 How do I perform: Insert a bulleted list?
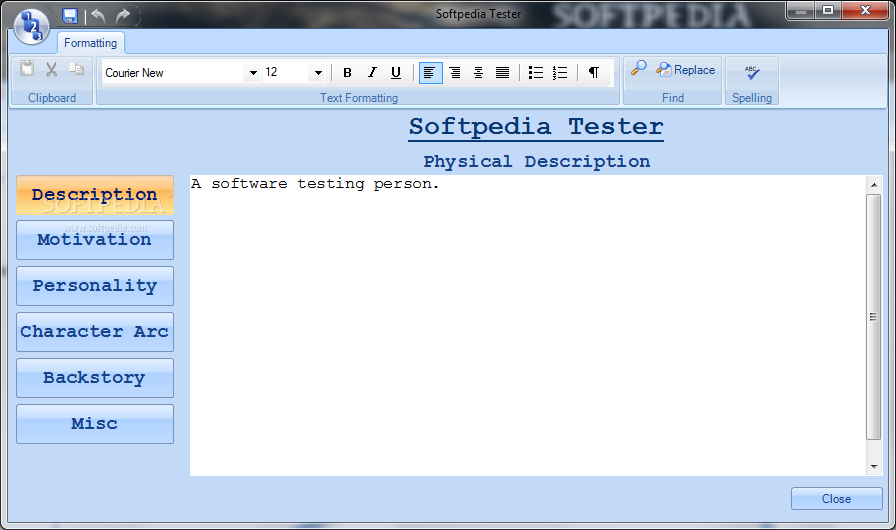[535, 73]
